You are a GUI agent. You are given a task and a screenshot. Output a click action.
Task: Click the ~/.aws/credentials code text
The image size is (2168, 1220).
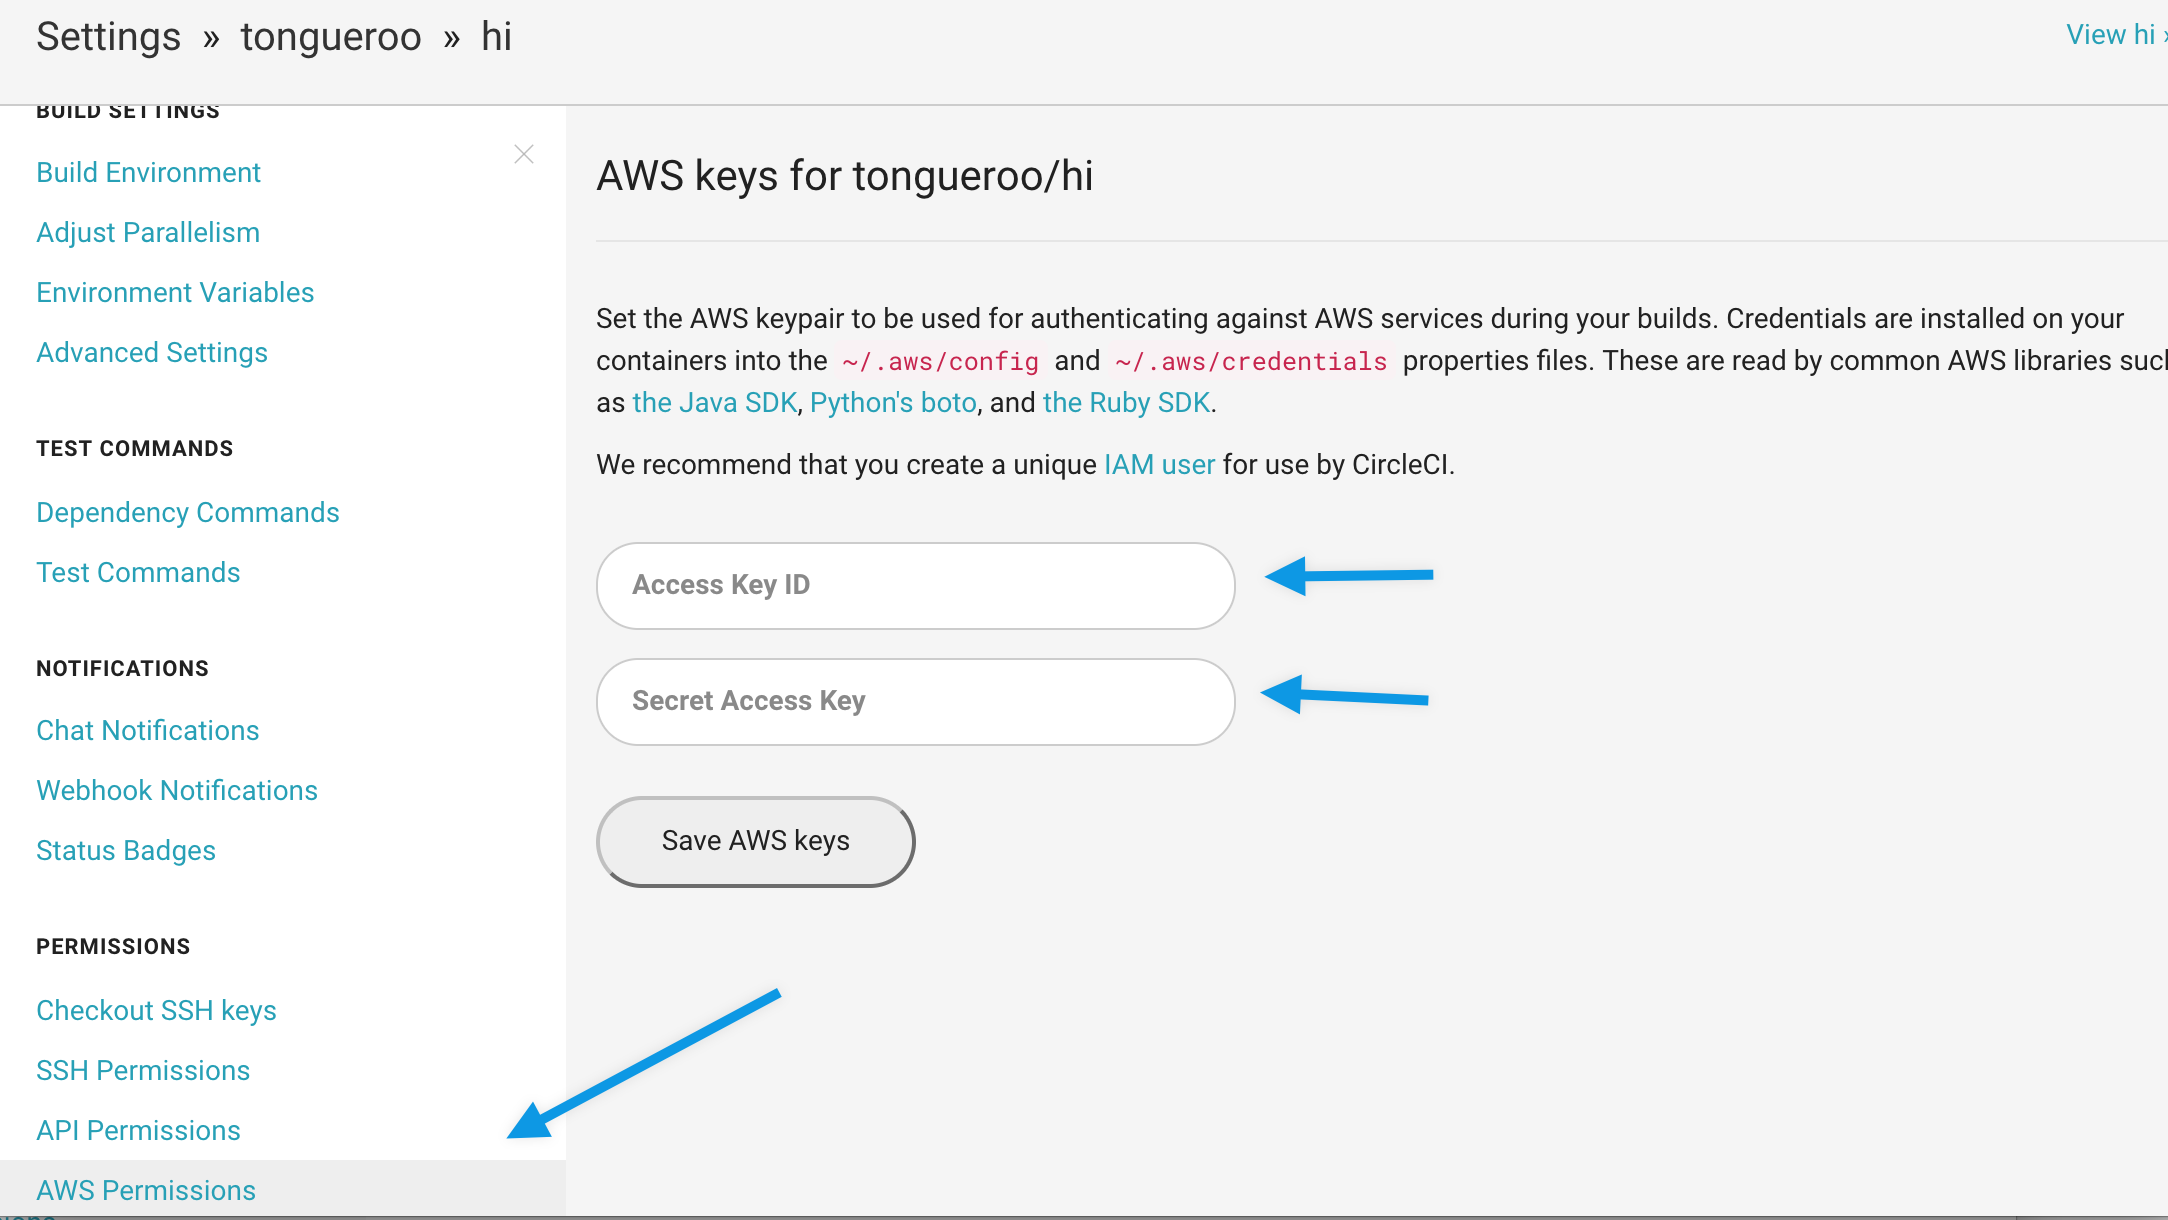pyautogui.click(x=1251, y=361)
